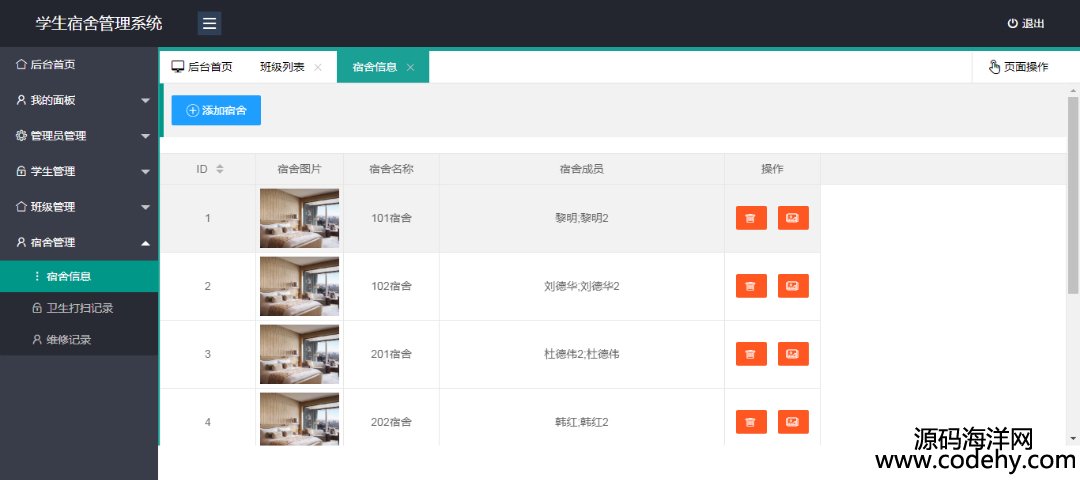1080x480 pixels.
Task: Click the image icon button for 101宿舍
Action: 793,218
